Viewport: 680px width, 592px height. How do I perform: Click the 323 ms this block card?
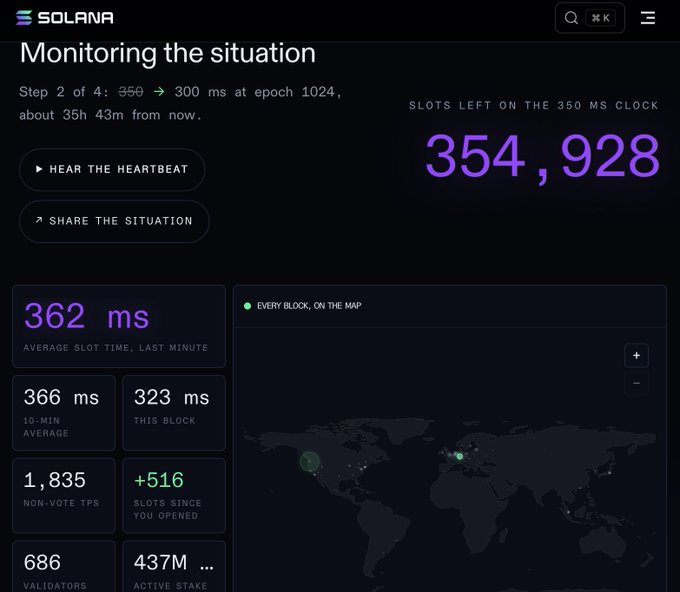click(x=174, y=413)
